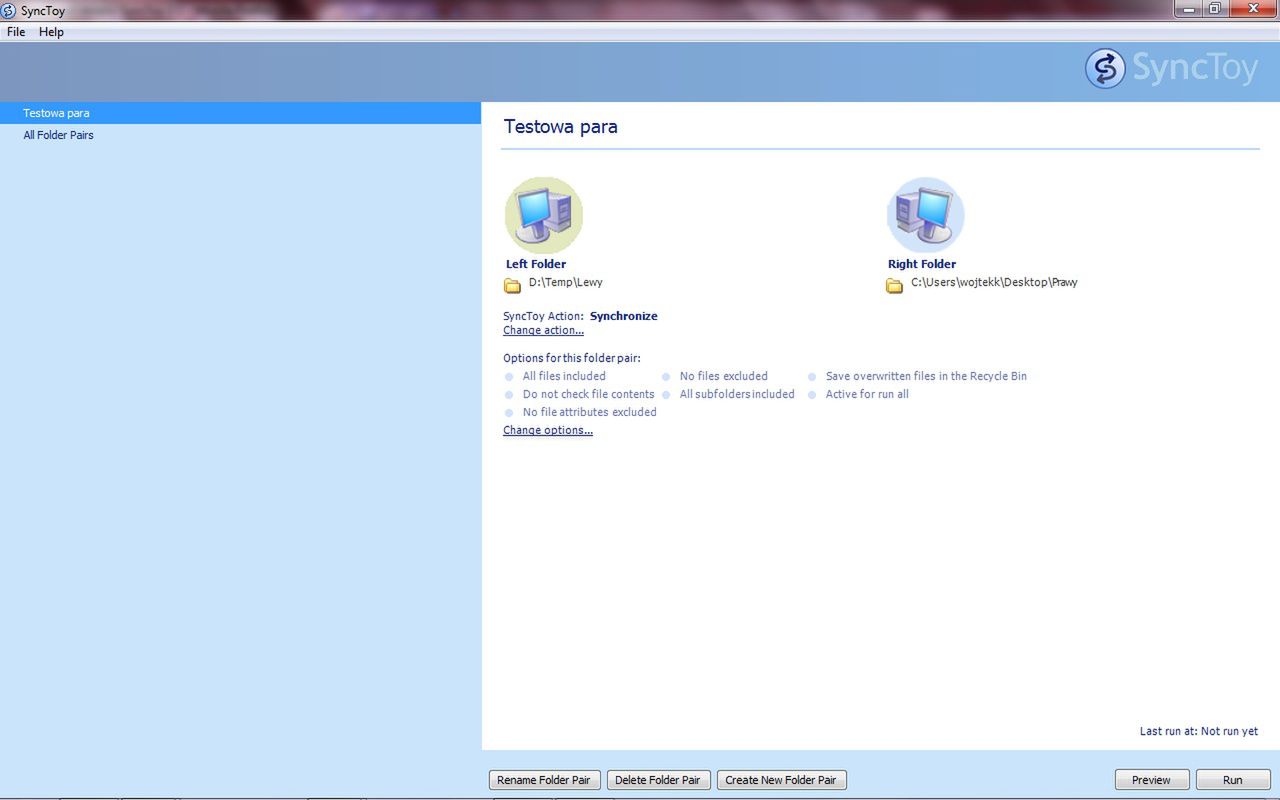The image size is (1280, 800).
Task: Click the folder icon beside D:\Temp\Lewy
Action: click(513, 285)
